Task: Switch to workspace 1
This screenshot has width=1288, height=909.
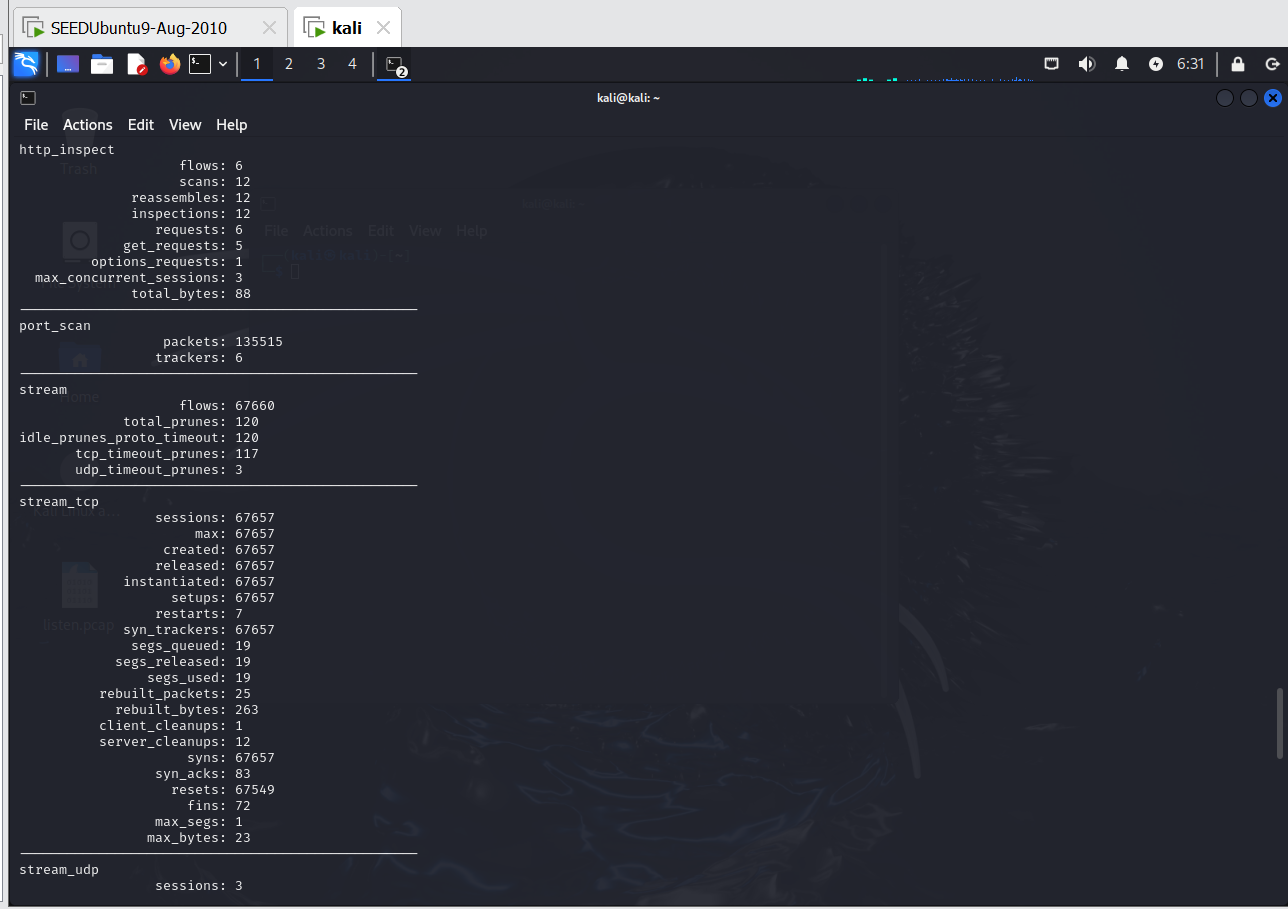Action: (x=257, y=64)
